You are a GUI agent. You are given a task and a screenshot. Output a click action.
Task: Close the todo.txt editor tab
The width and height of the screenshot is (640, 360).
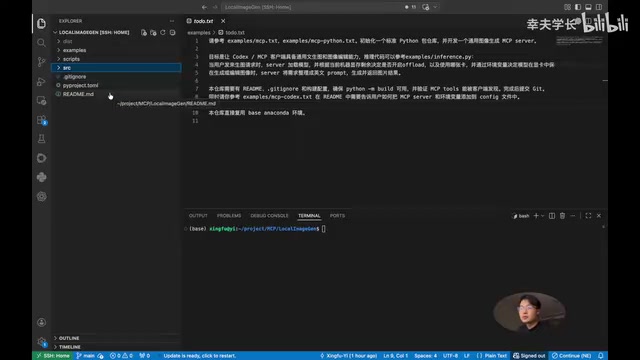pyautogui.click(x=223, y=21)
